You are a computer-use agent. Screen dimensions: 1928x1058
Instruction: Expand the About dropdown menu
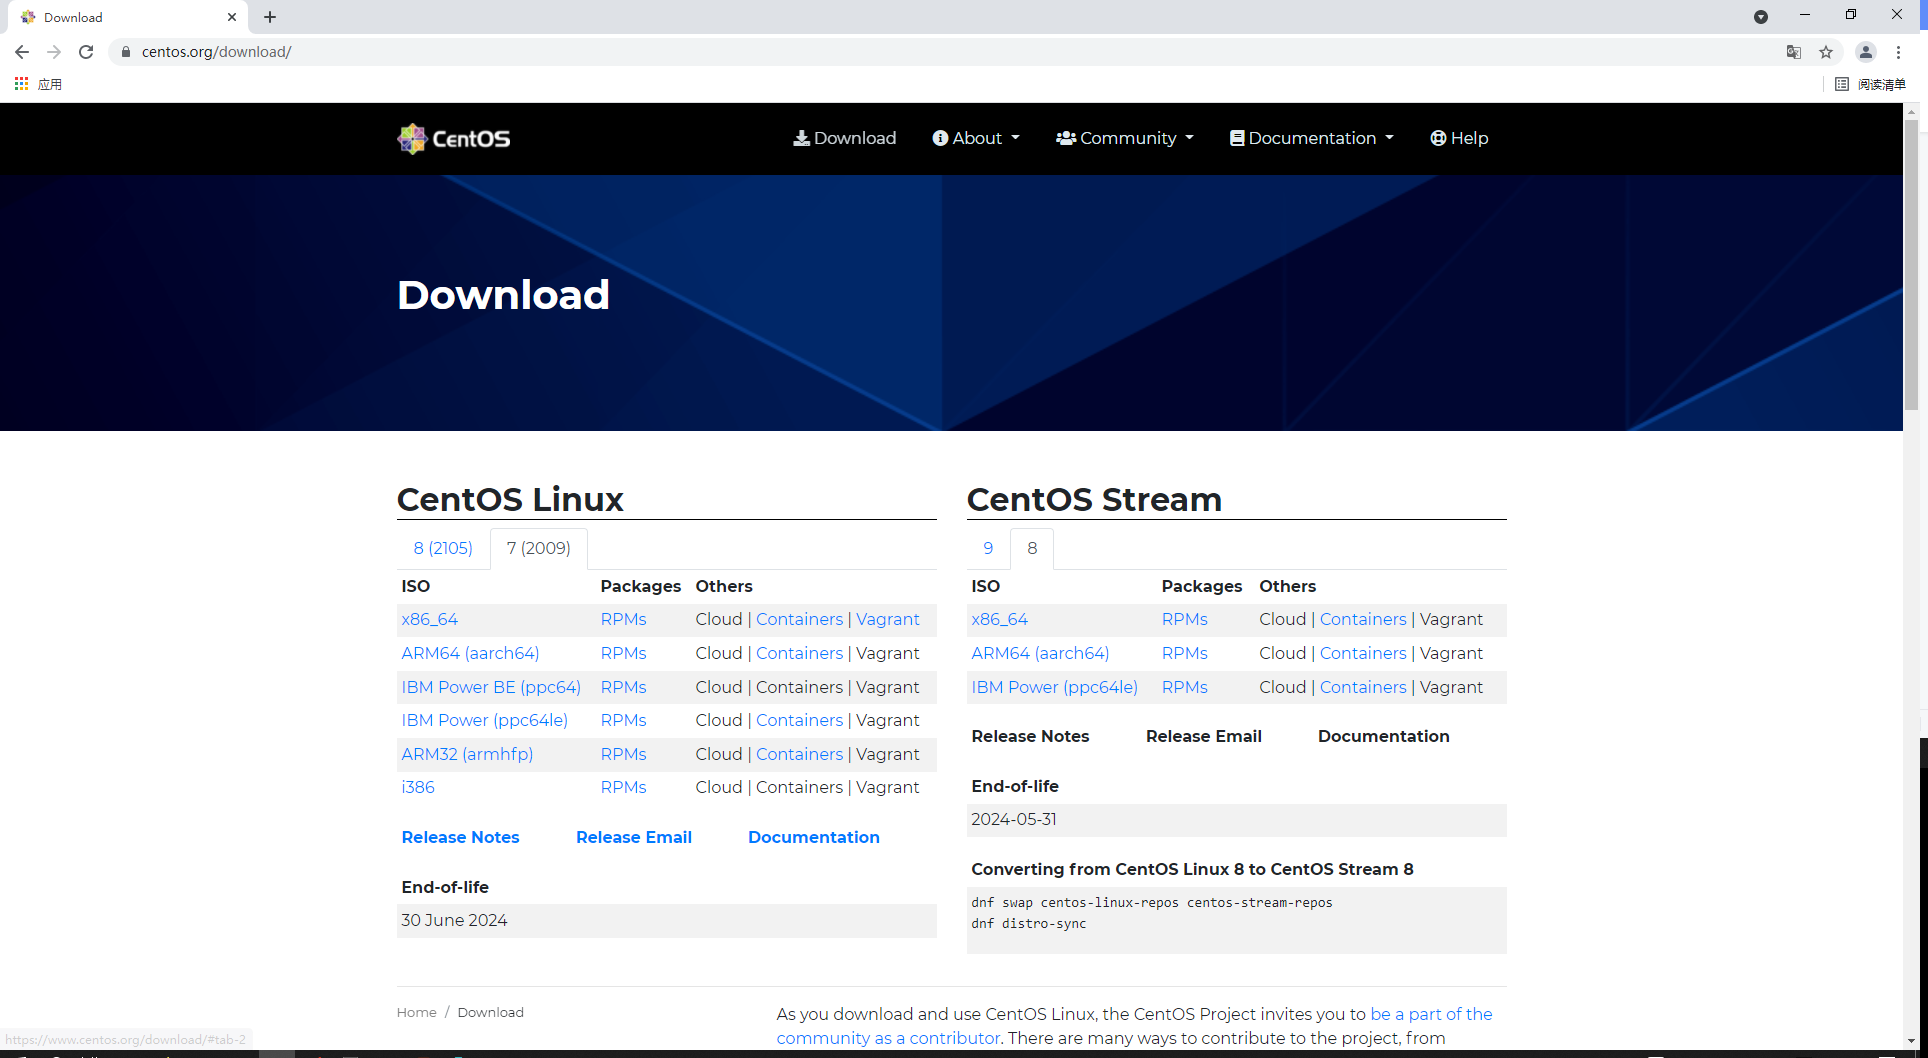tap(976, 138)
